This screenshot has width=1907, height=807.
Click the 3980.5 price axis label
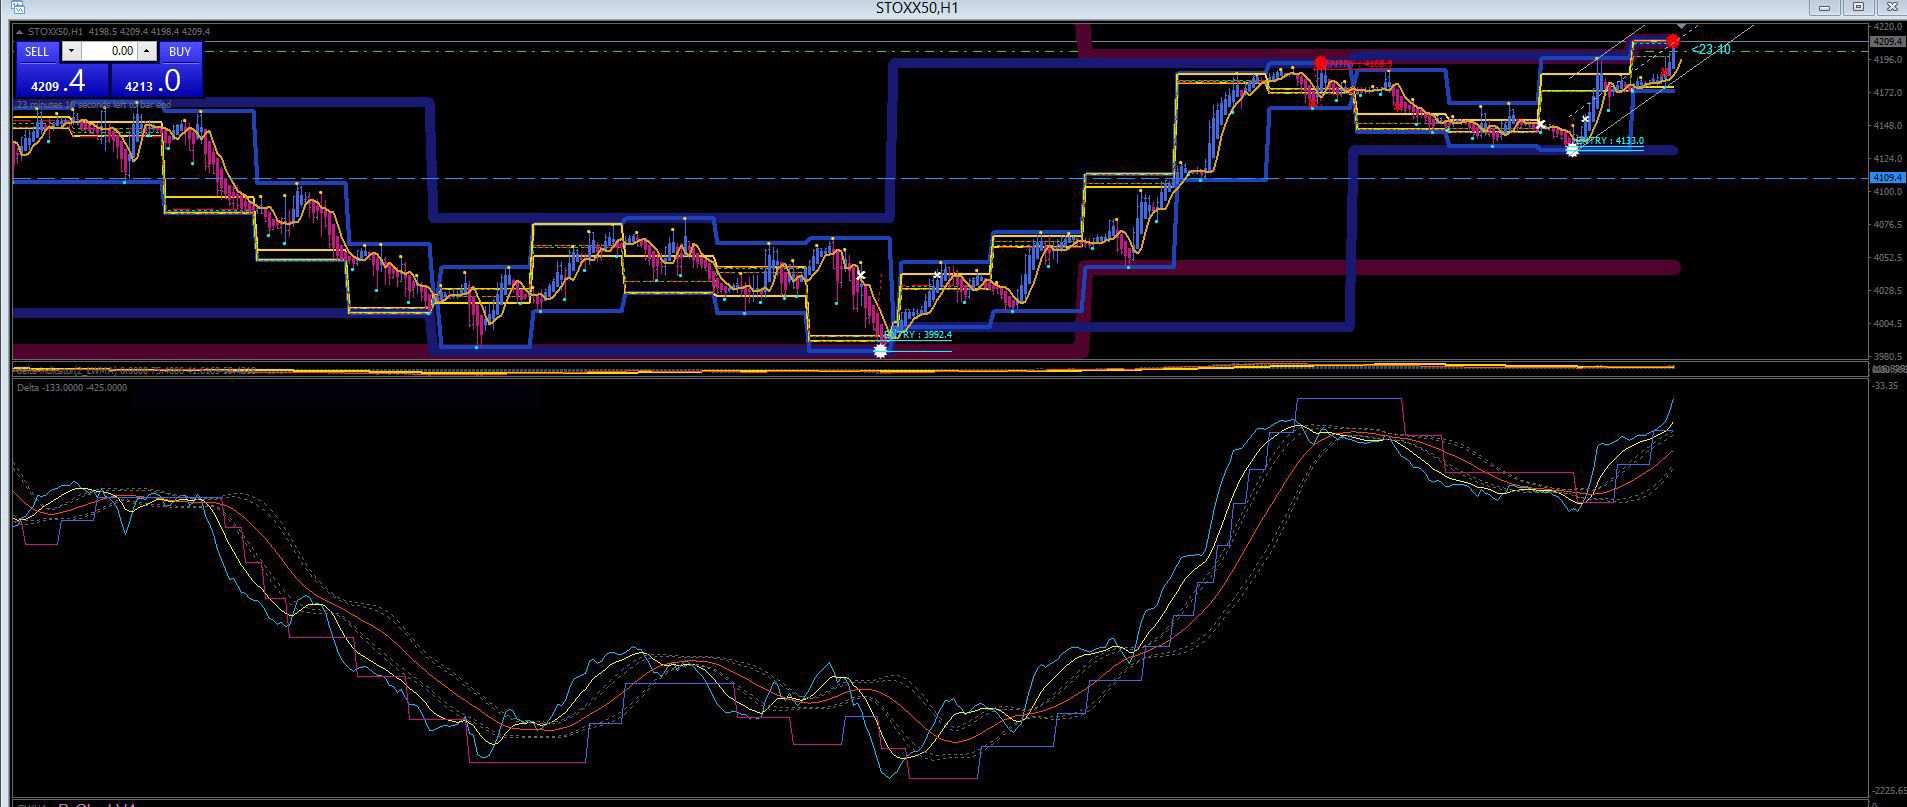pyautogui.click(x=1888, y=357)
